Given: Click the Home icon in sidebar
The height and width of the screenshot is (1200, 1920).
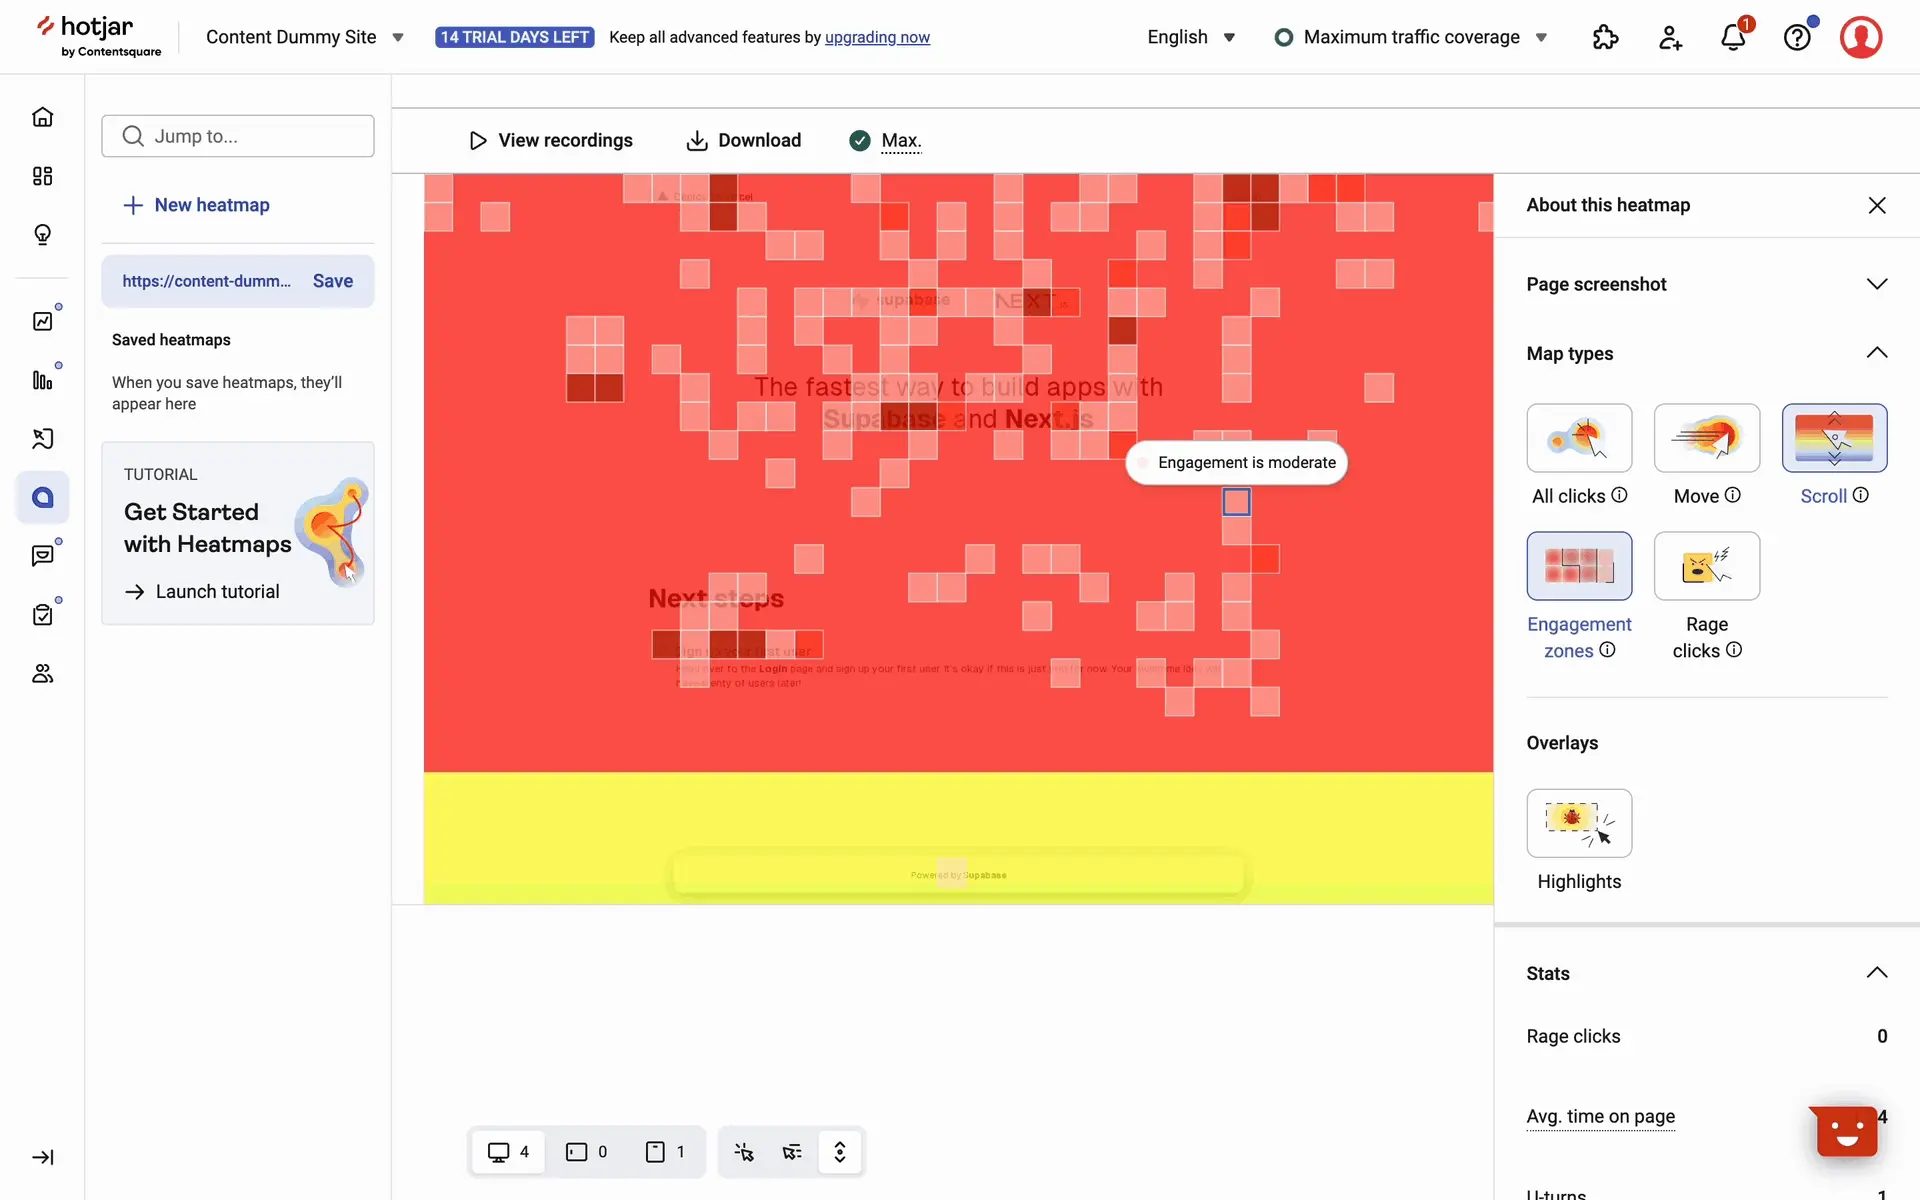Looking at the screenshot, I should [x=42, y=117].
